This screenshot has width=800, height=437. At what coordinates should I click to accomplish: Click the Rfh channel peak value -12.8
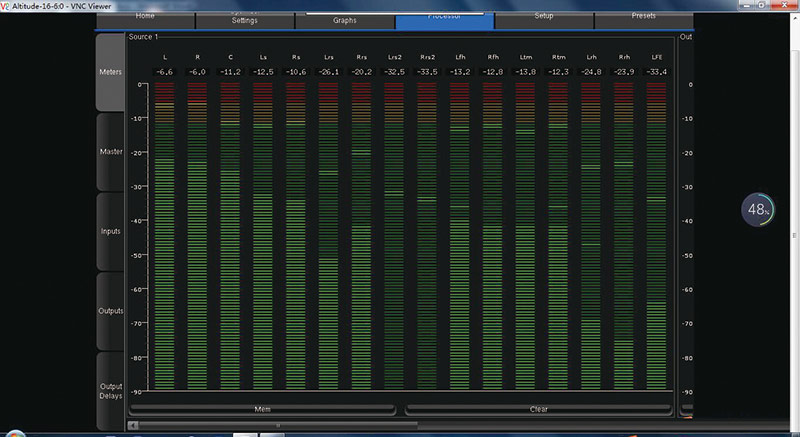pyautogui.click(x=493, y=72)
